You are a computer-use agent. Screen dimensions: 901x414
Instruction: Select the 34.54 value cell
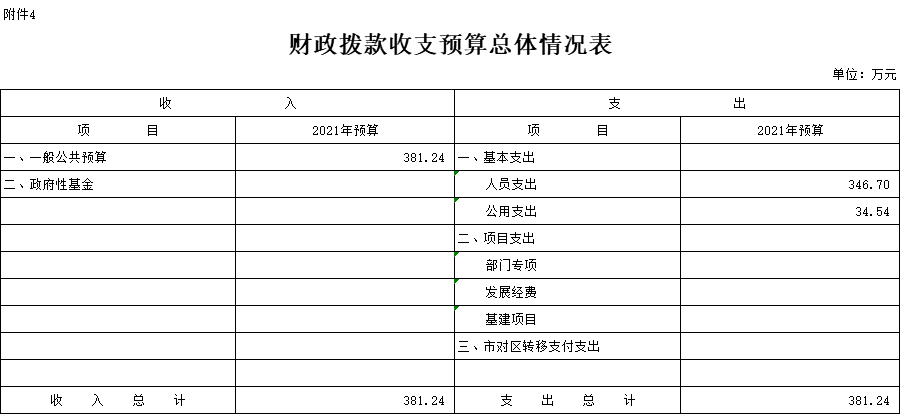790,212
